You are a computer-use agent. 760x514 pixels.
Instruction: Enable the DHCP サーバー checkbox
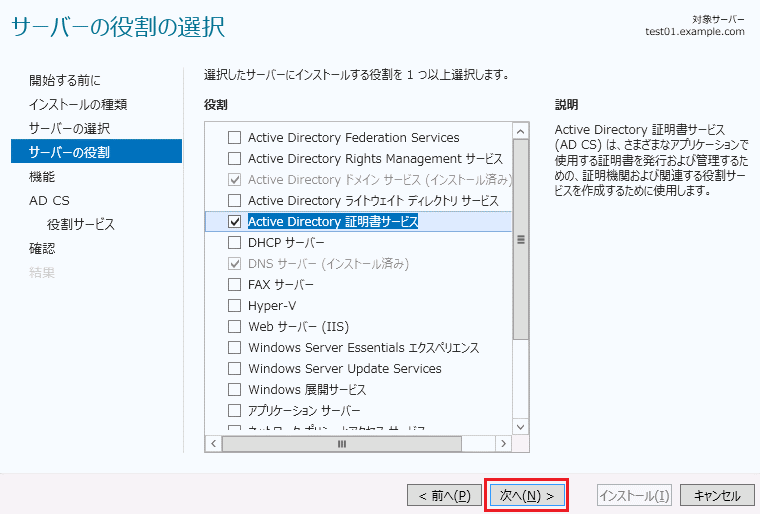click(x=235, y=242)
